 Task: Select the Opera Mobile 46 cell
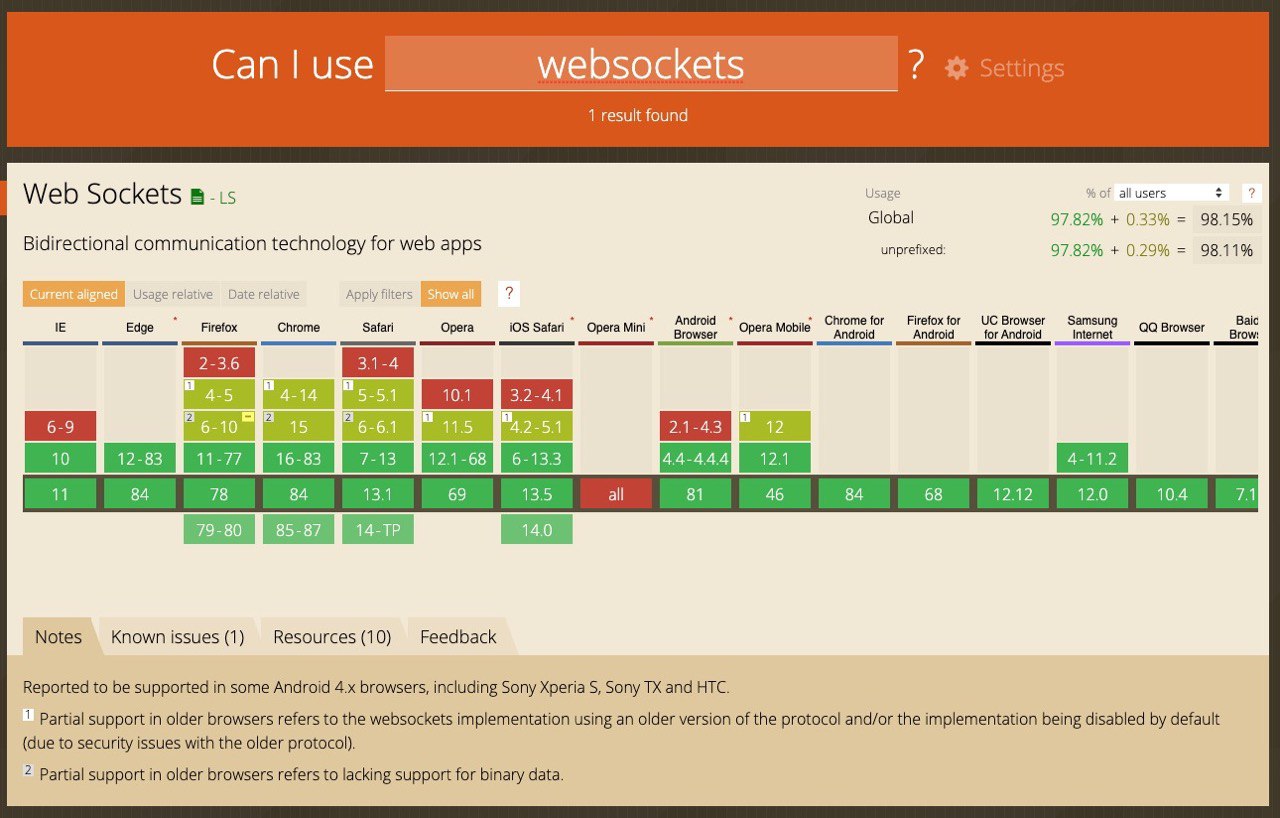[x=775, y=494]
